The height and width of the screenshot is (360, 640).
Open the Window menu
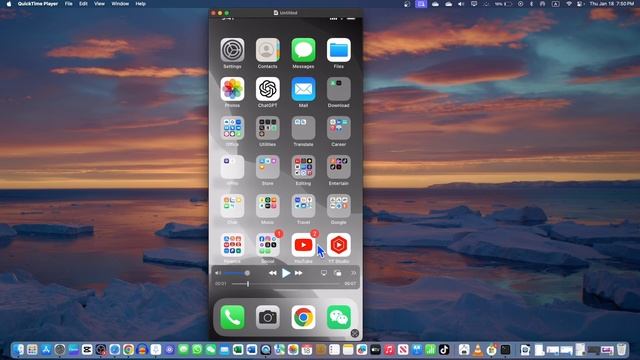click(x=120, y=4)
